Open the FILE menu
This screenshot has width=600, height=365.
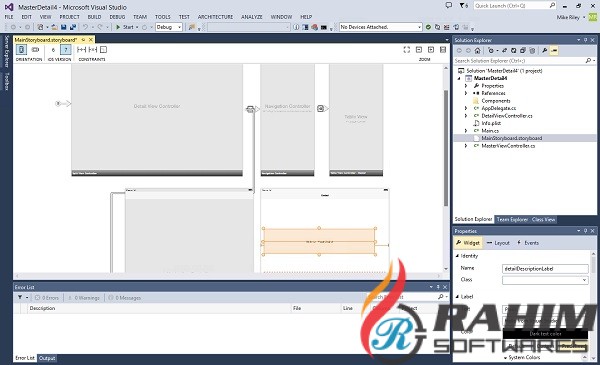[9, 17]
